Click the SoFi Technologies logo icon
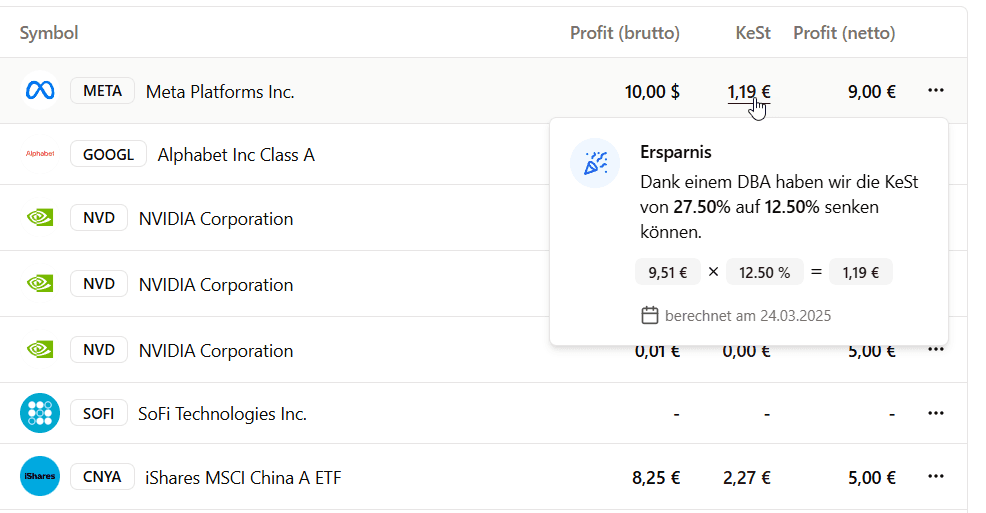 coord(40,413)
